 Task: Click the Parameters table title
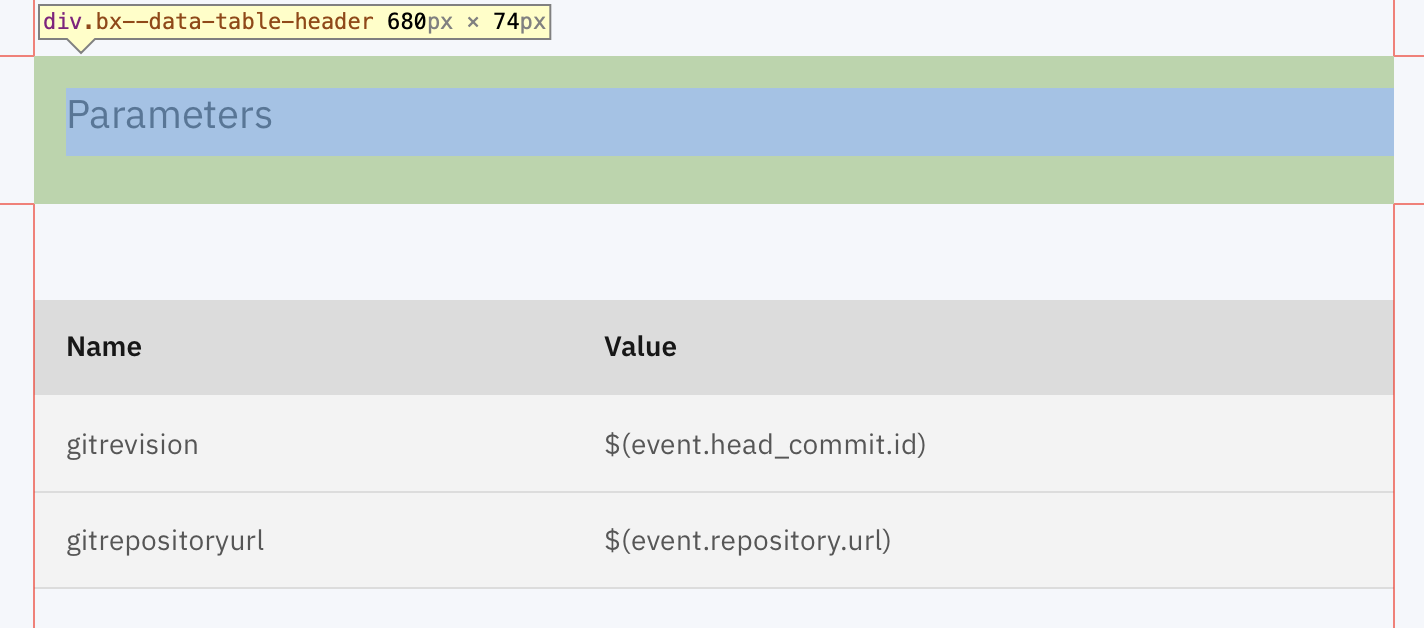[169, 116]
